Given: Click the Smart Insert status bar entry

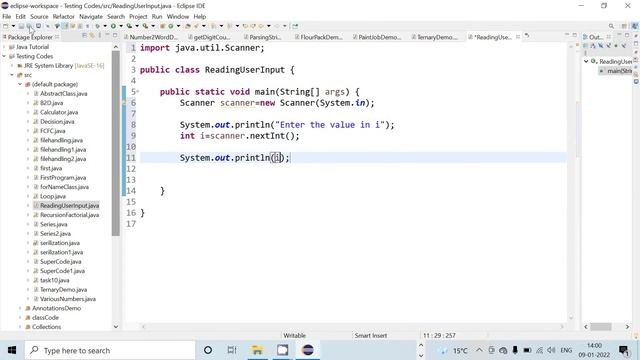Looking at the screenshot, I should (x=371, y=336).
